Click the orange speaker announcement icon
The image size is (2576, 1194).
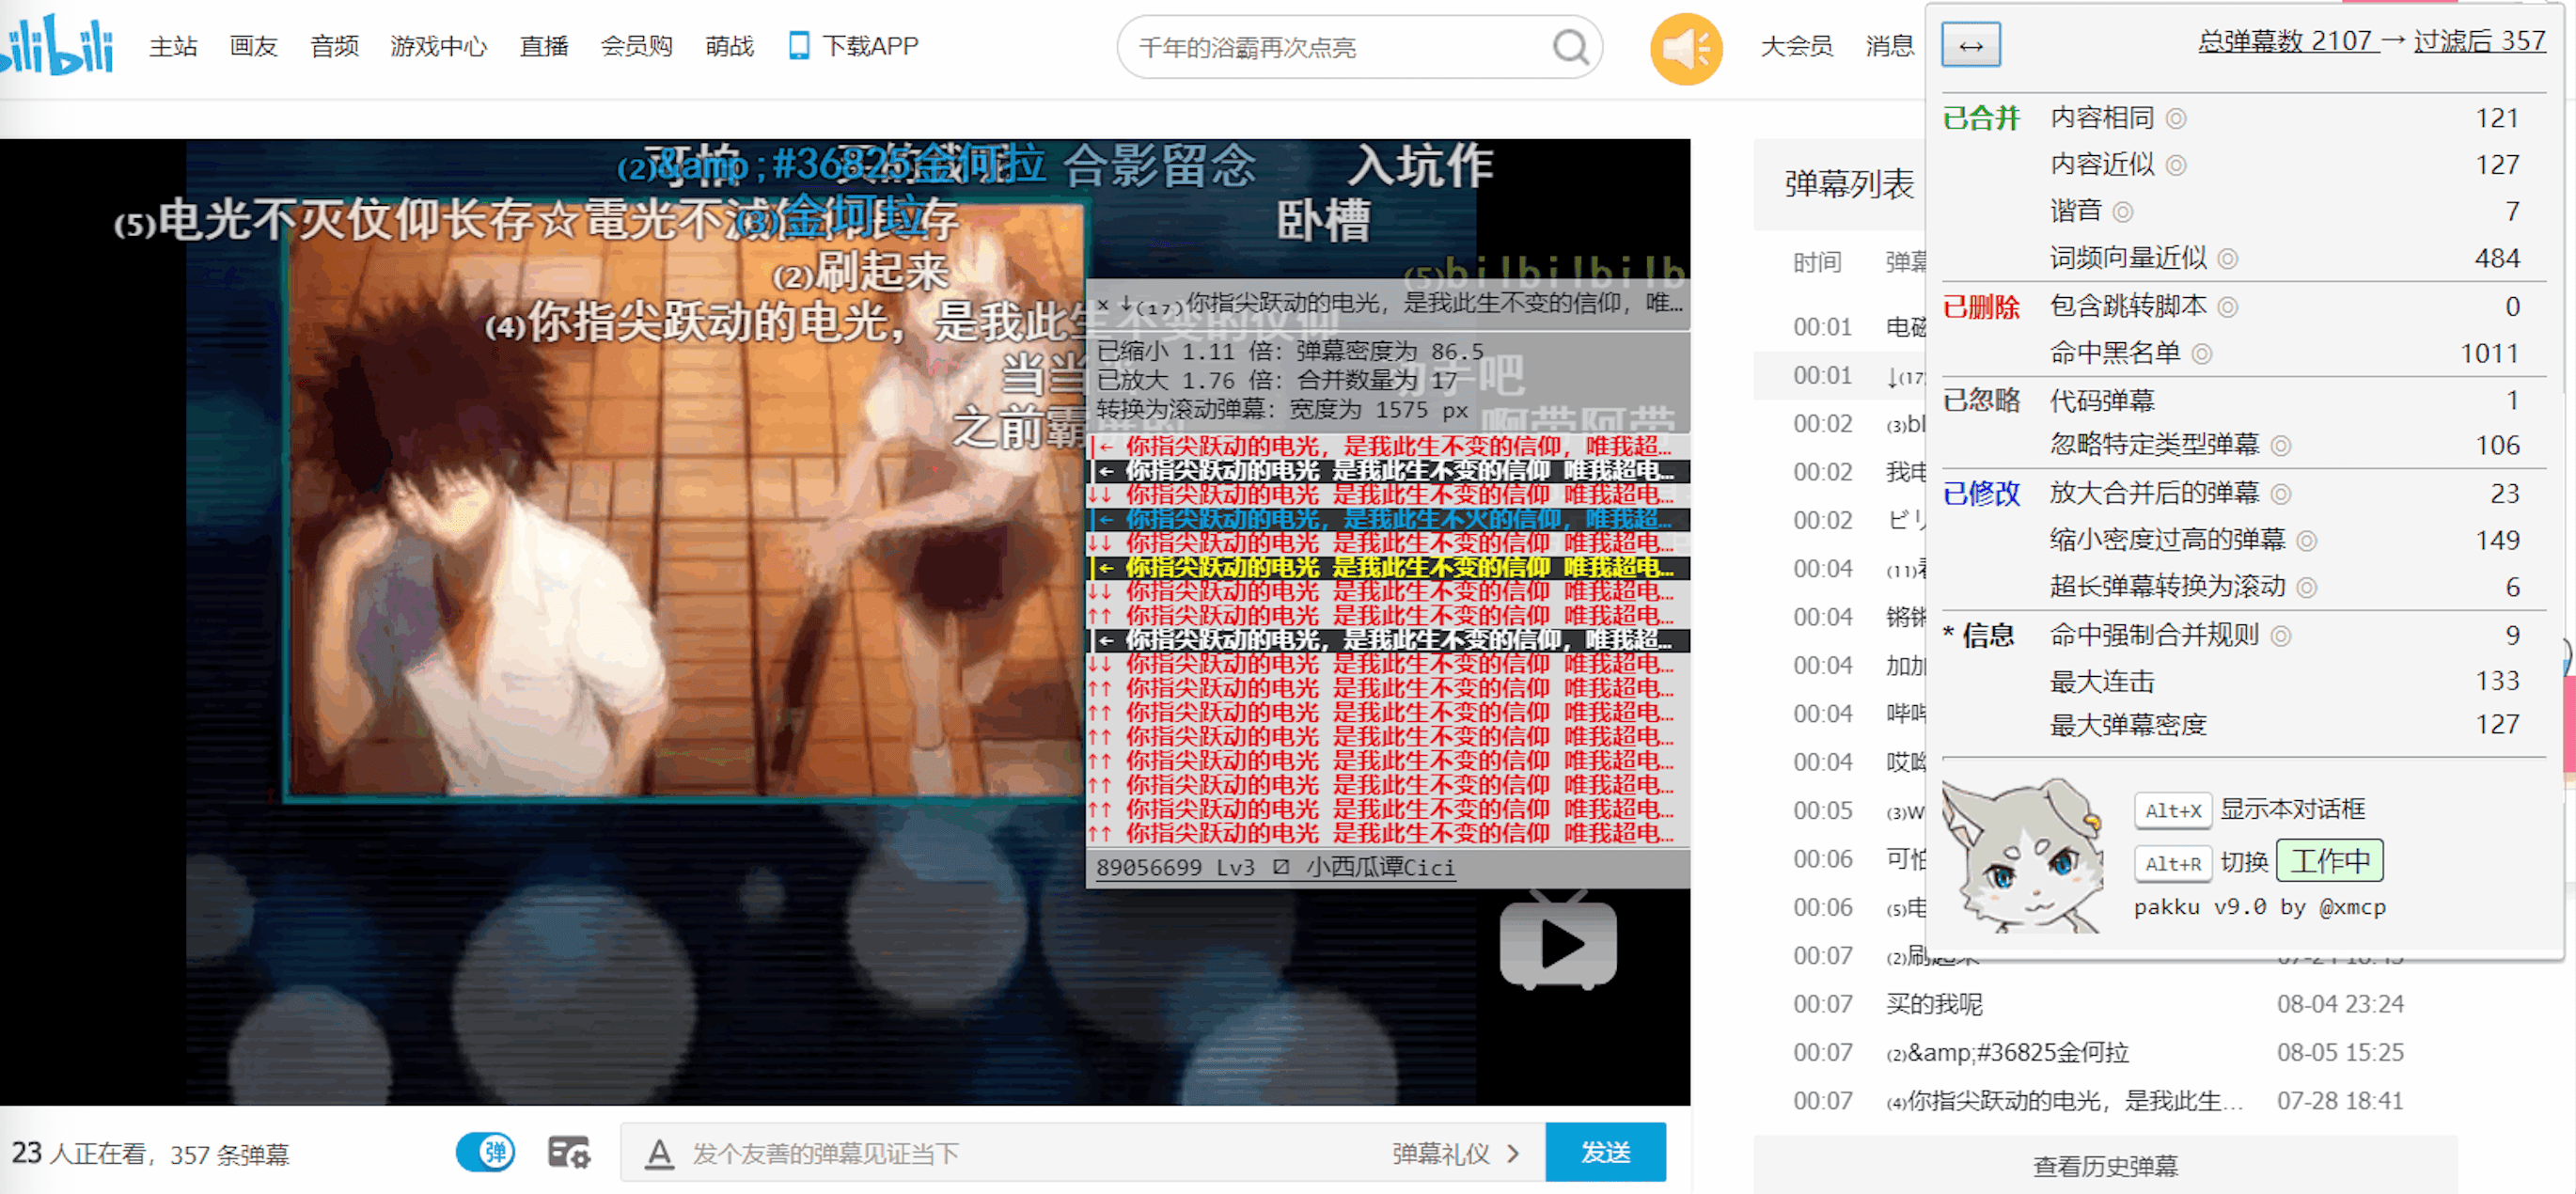point(1686,48)
